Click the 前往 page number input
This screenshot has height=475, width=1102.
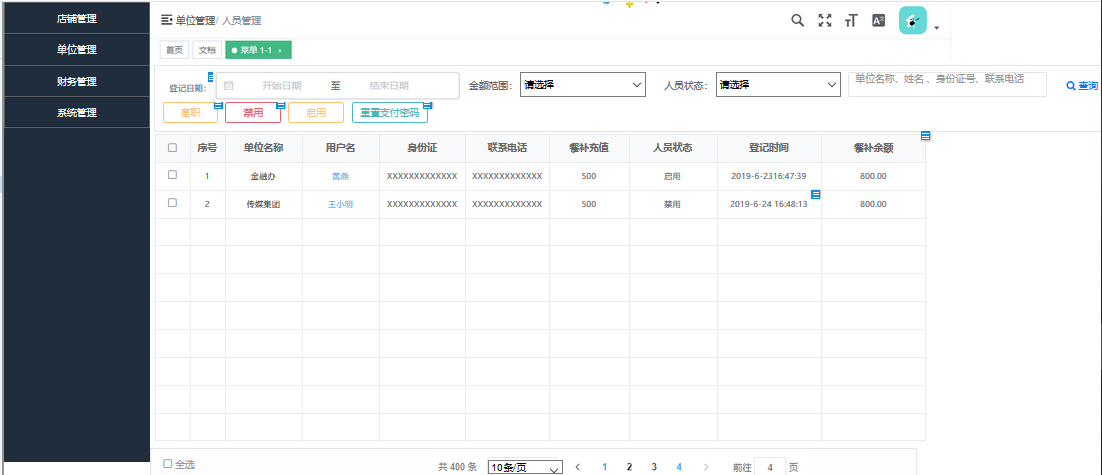pos(770,467)
